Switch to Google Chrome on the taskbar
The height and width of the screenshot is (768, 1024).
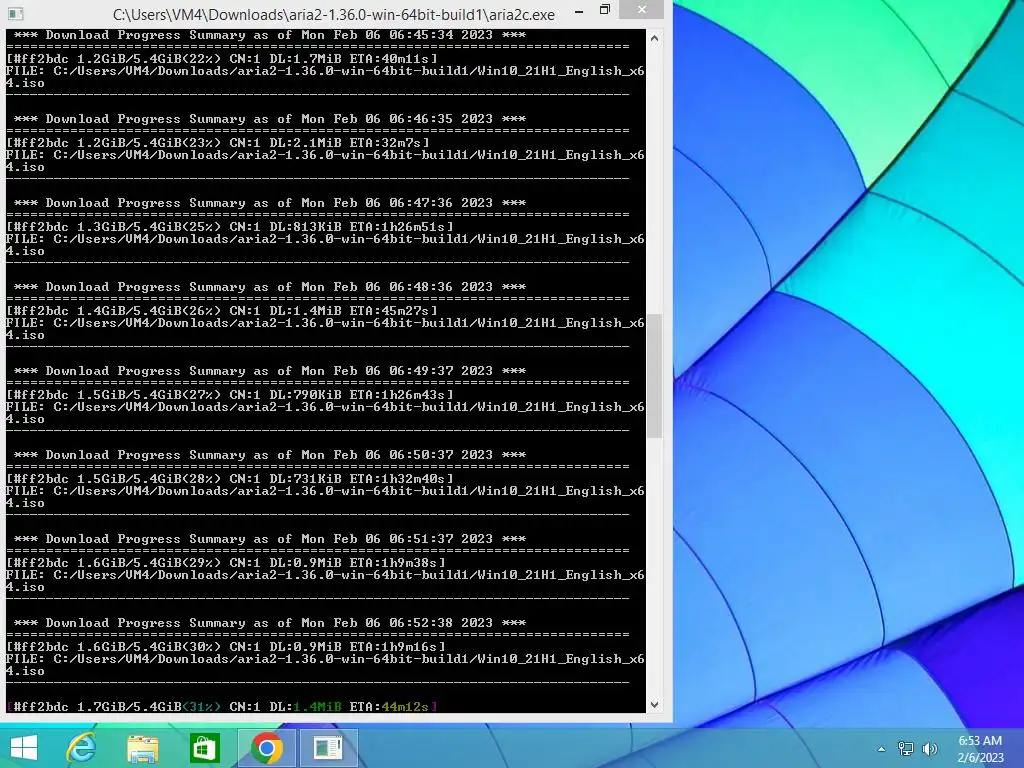tap(266, 748)
